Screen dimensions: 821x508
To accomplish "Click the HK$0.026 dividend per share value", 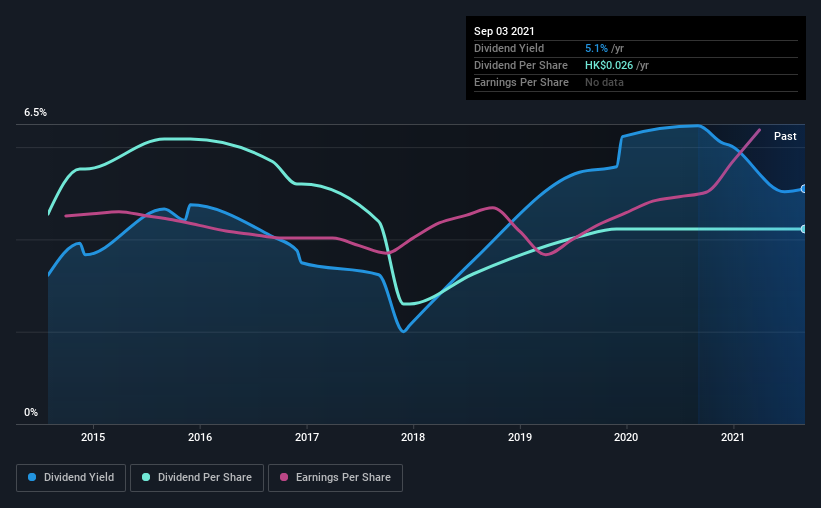I will coord(609,65).
